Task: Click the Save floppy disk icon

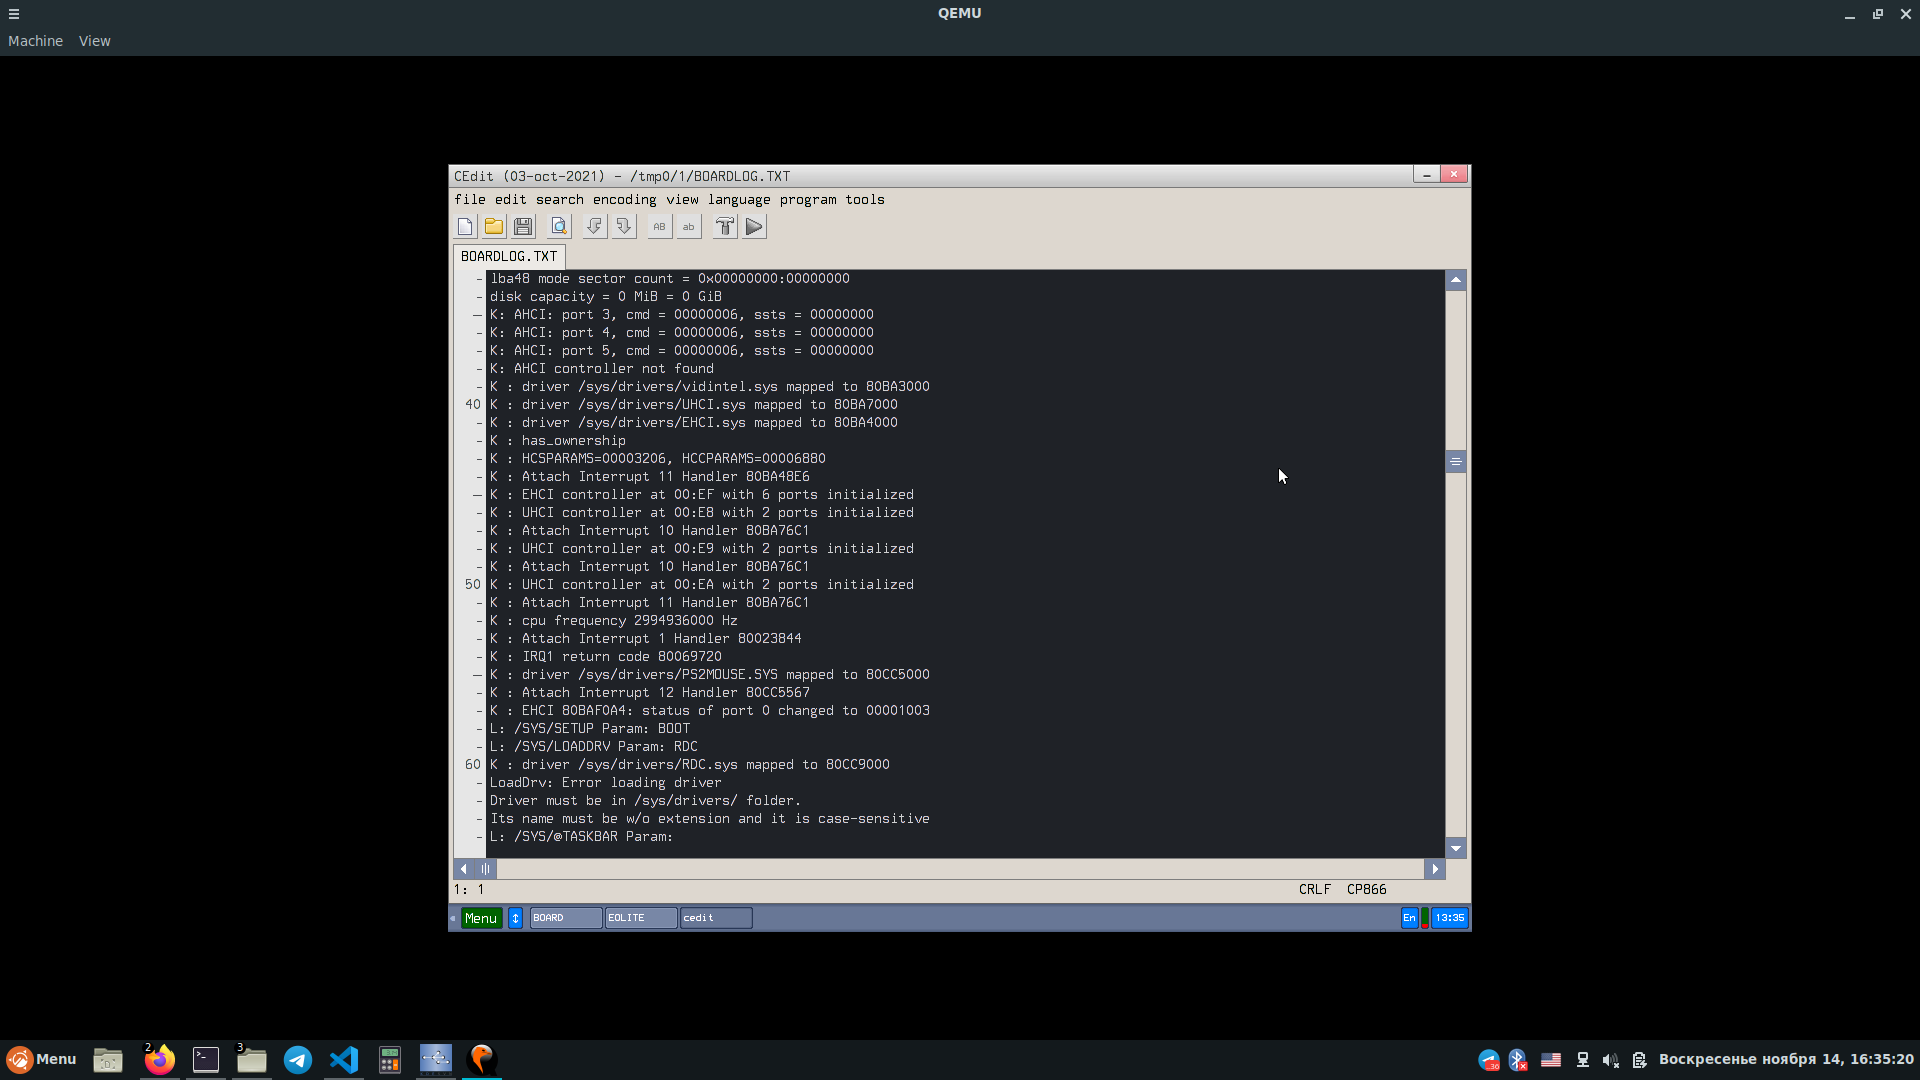Action: click(x=523, y=227)
